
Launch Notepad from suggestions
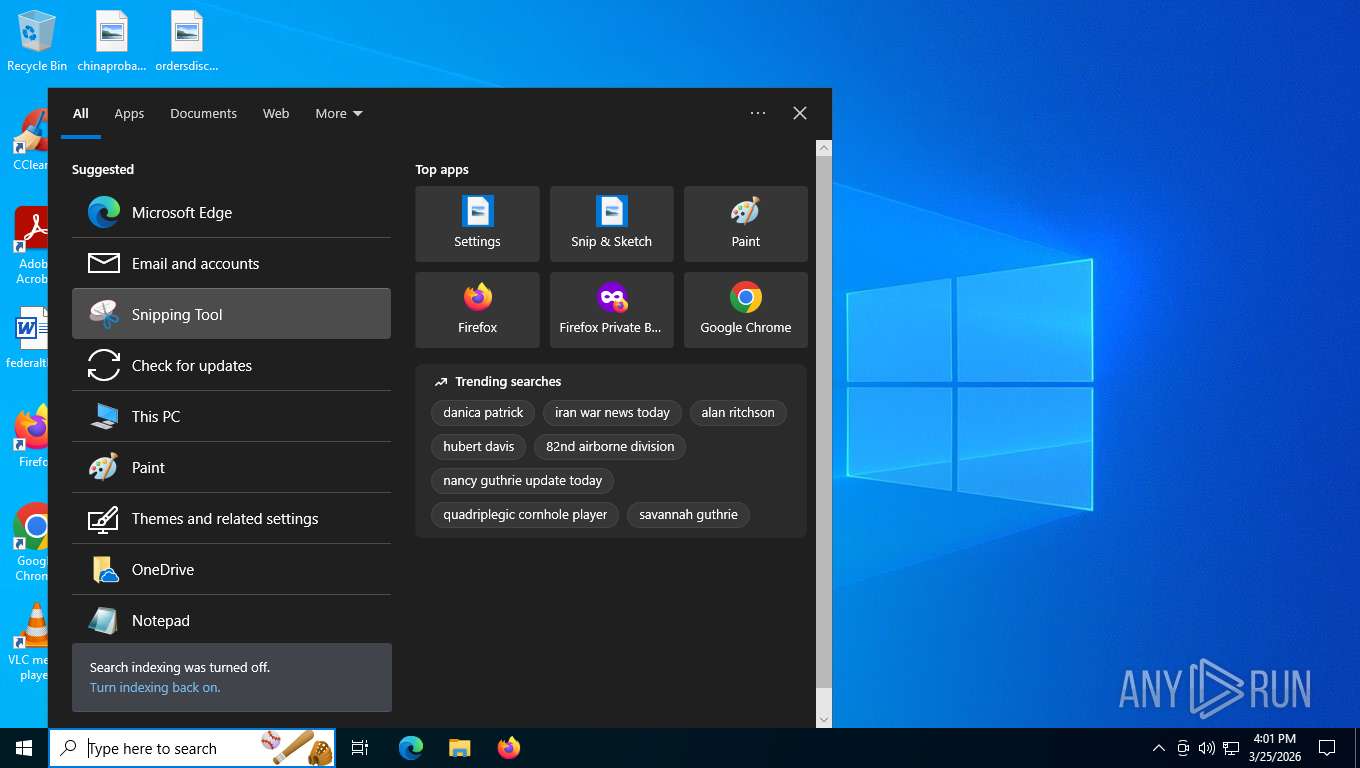(231, 620)
